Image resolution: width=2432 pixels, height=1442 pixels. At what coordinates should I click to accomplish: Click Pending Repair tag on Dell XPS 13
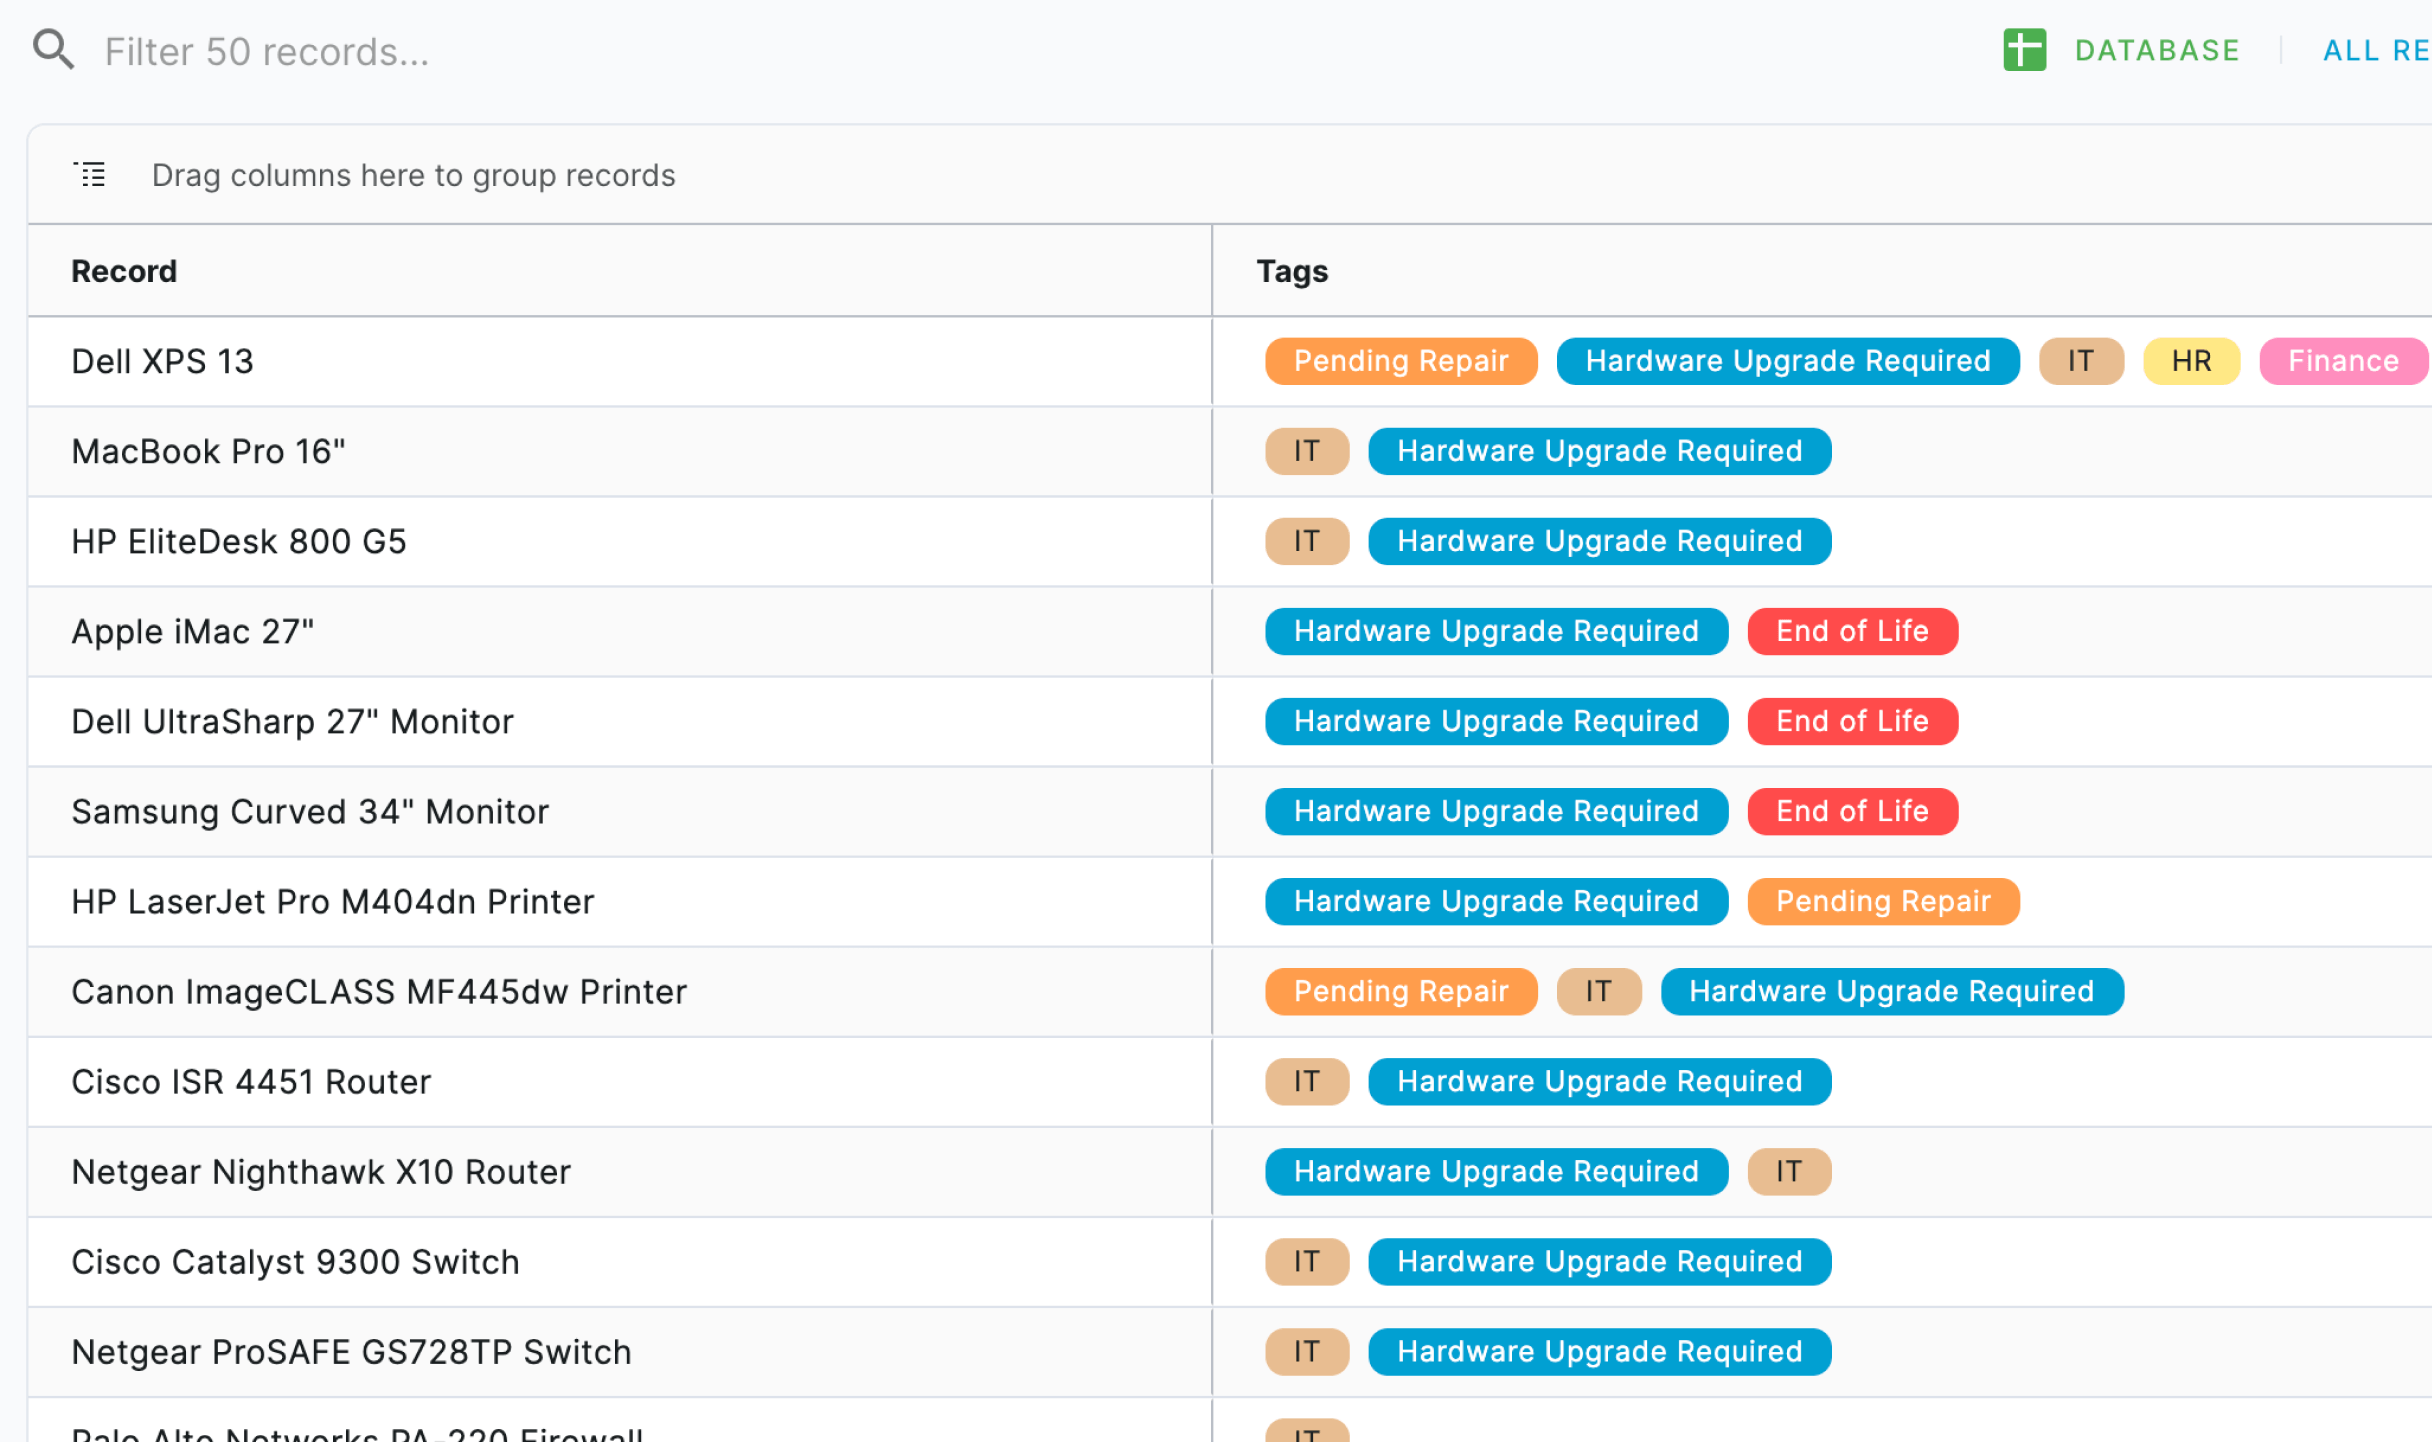click(1401, 361)
